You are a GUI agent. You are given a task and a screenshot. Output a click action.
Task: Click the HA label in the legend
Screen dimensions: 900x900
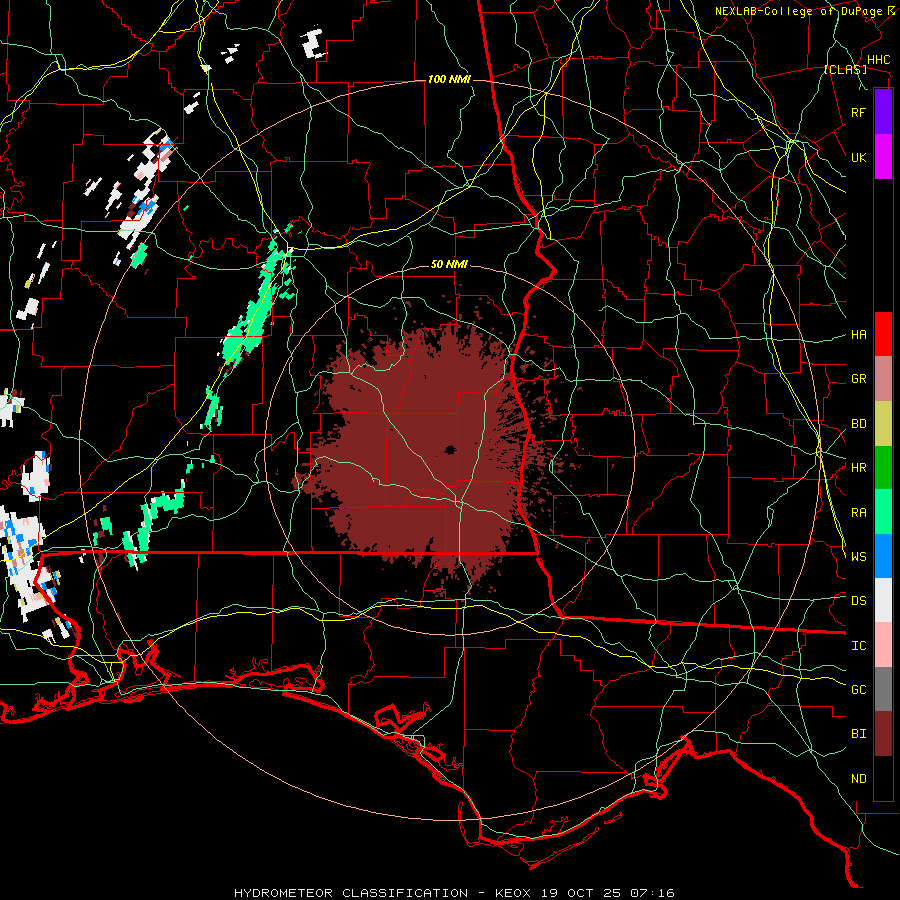[x=858, y=335]
